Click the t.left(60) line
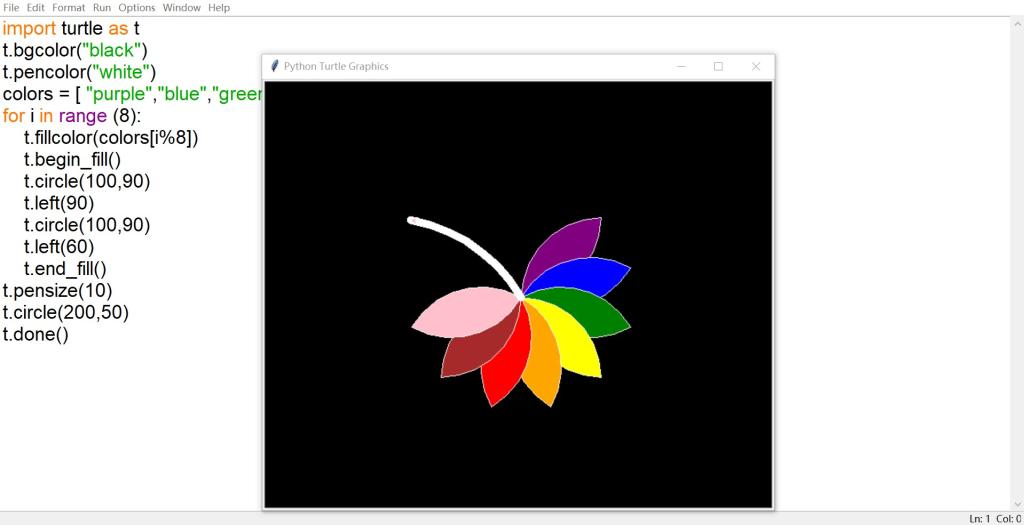This screenshot has width=1024, height=525. click(x=59, y=247)
